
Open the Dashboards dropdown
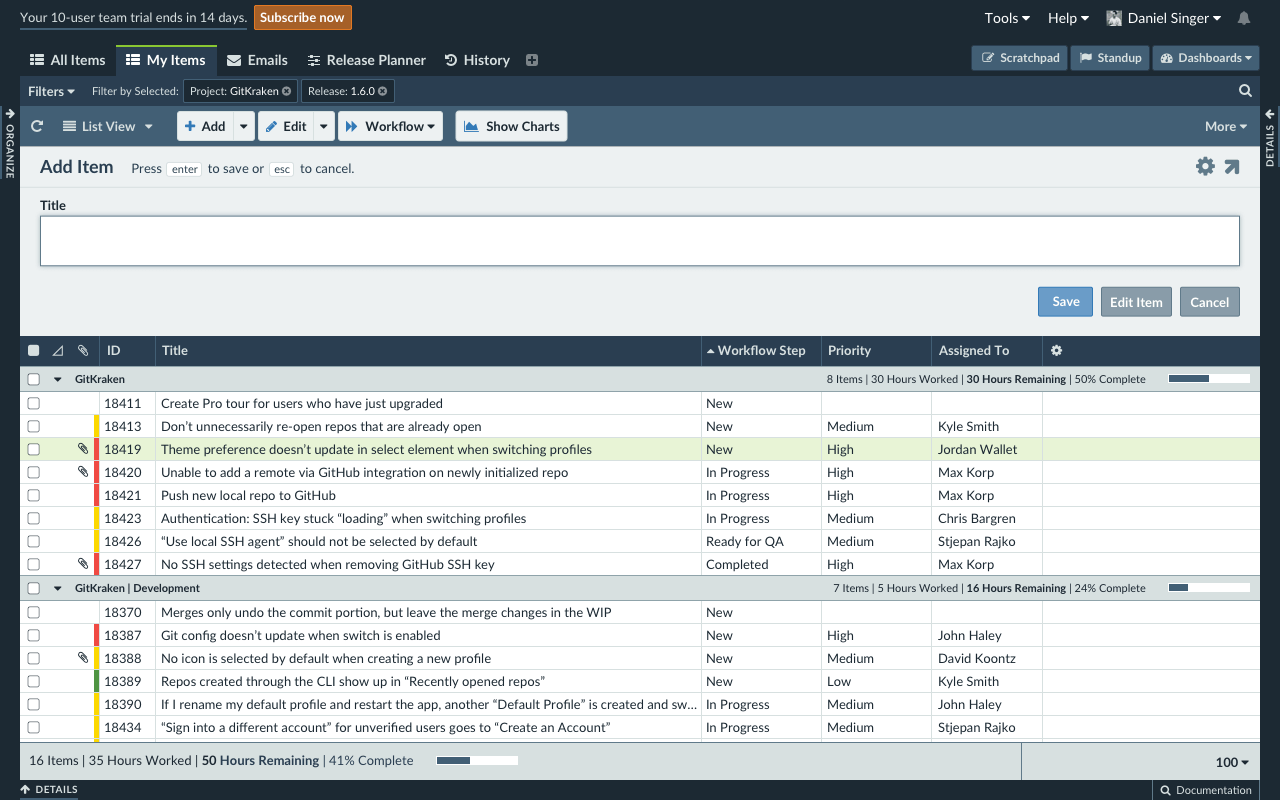pyautogui.click(x=1206, y=58)
